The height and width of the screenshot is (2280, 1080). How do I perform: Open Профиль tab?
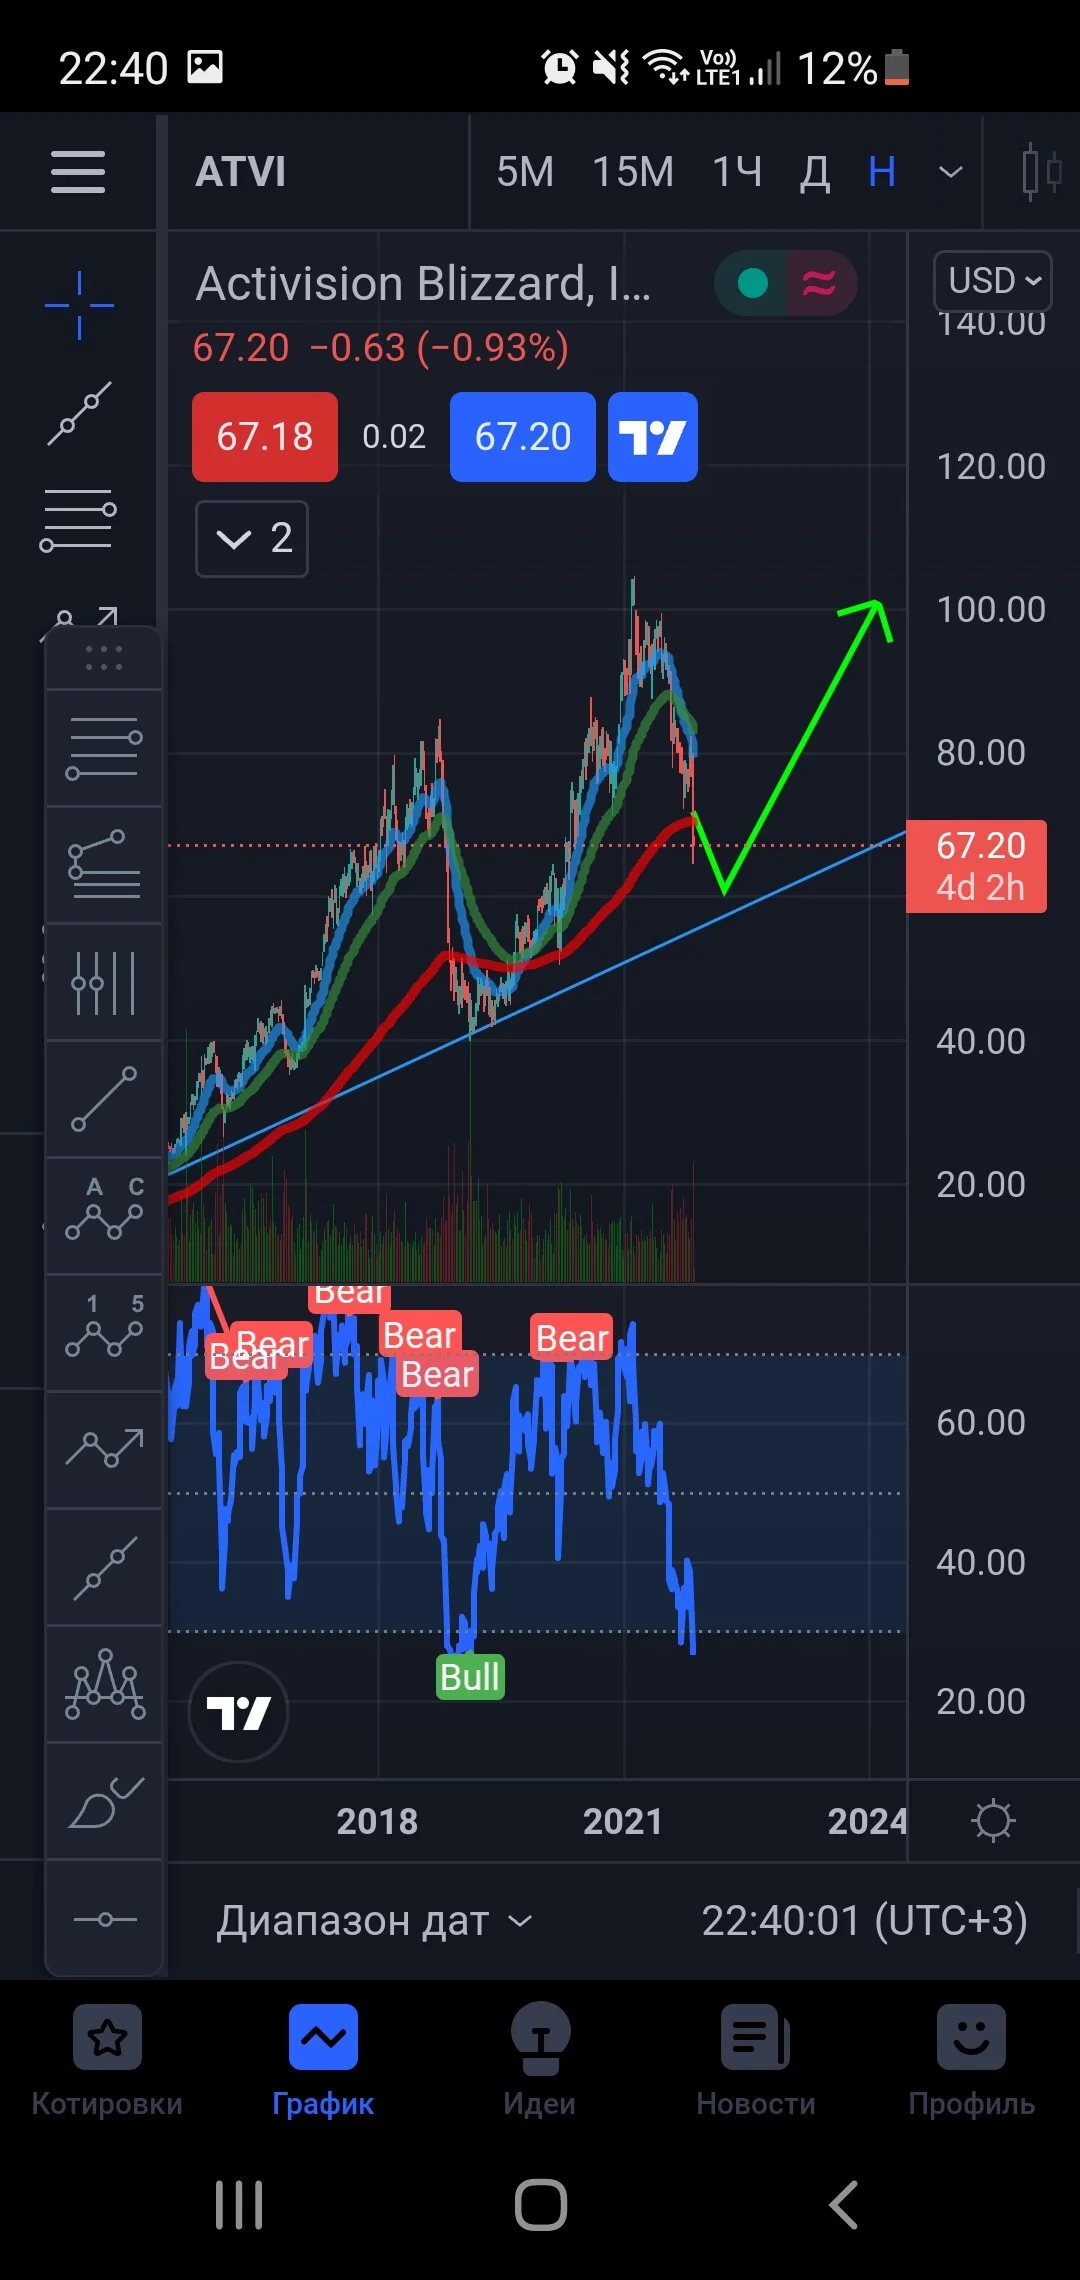(971, 2062)
